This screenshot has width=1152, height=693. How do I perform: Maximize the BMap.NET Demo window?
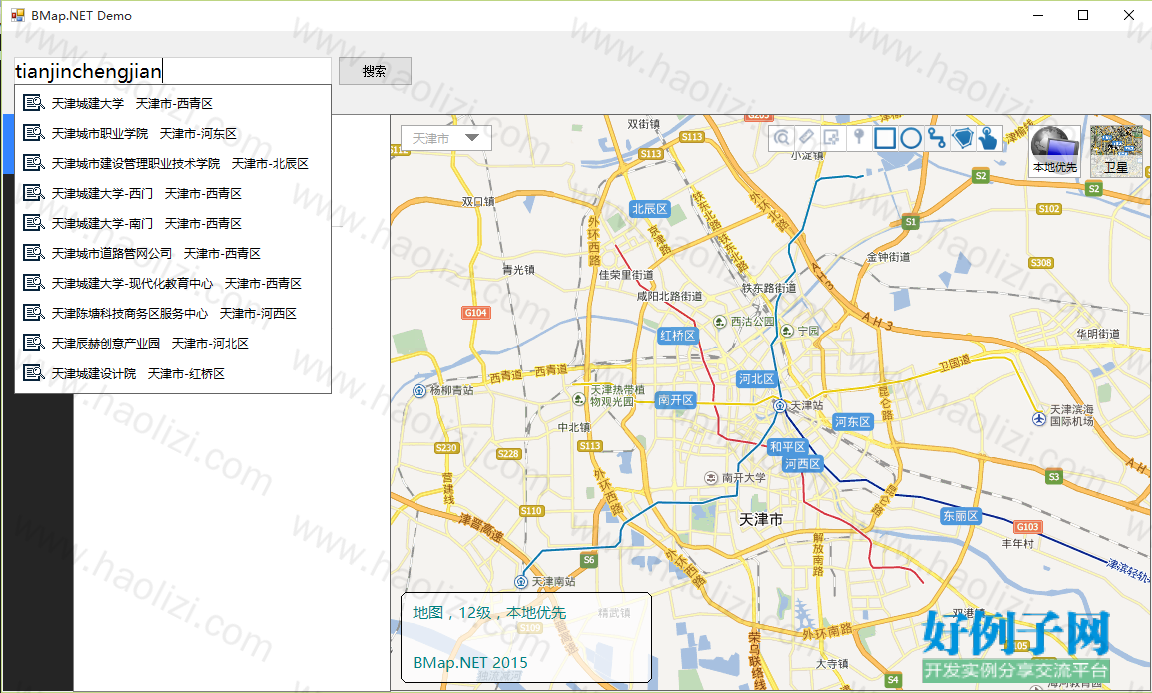pos(1083,15)
